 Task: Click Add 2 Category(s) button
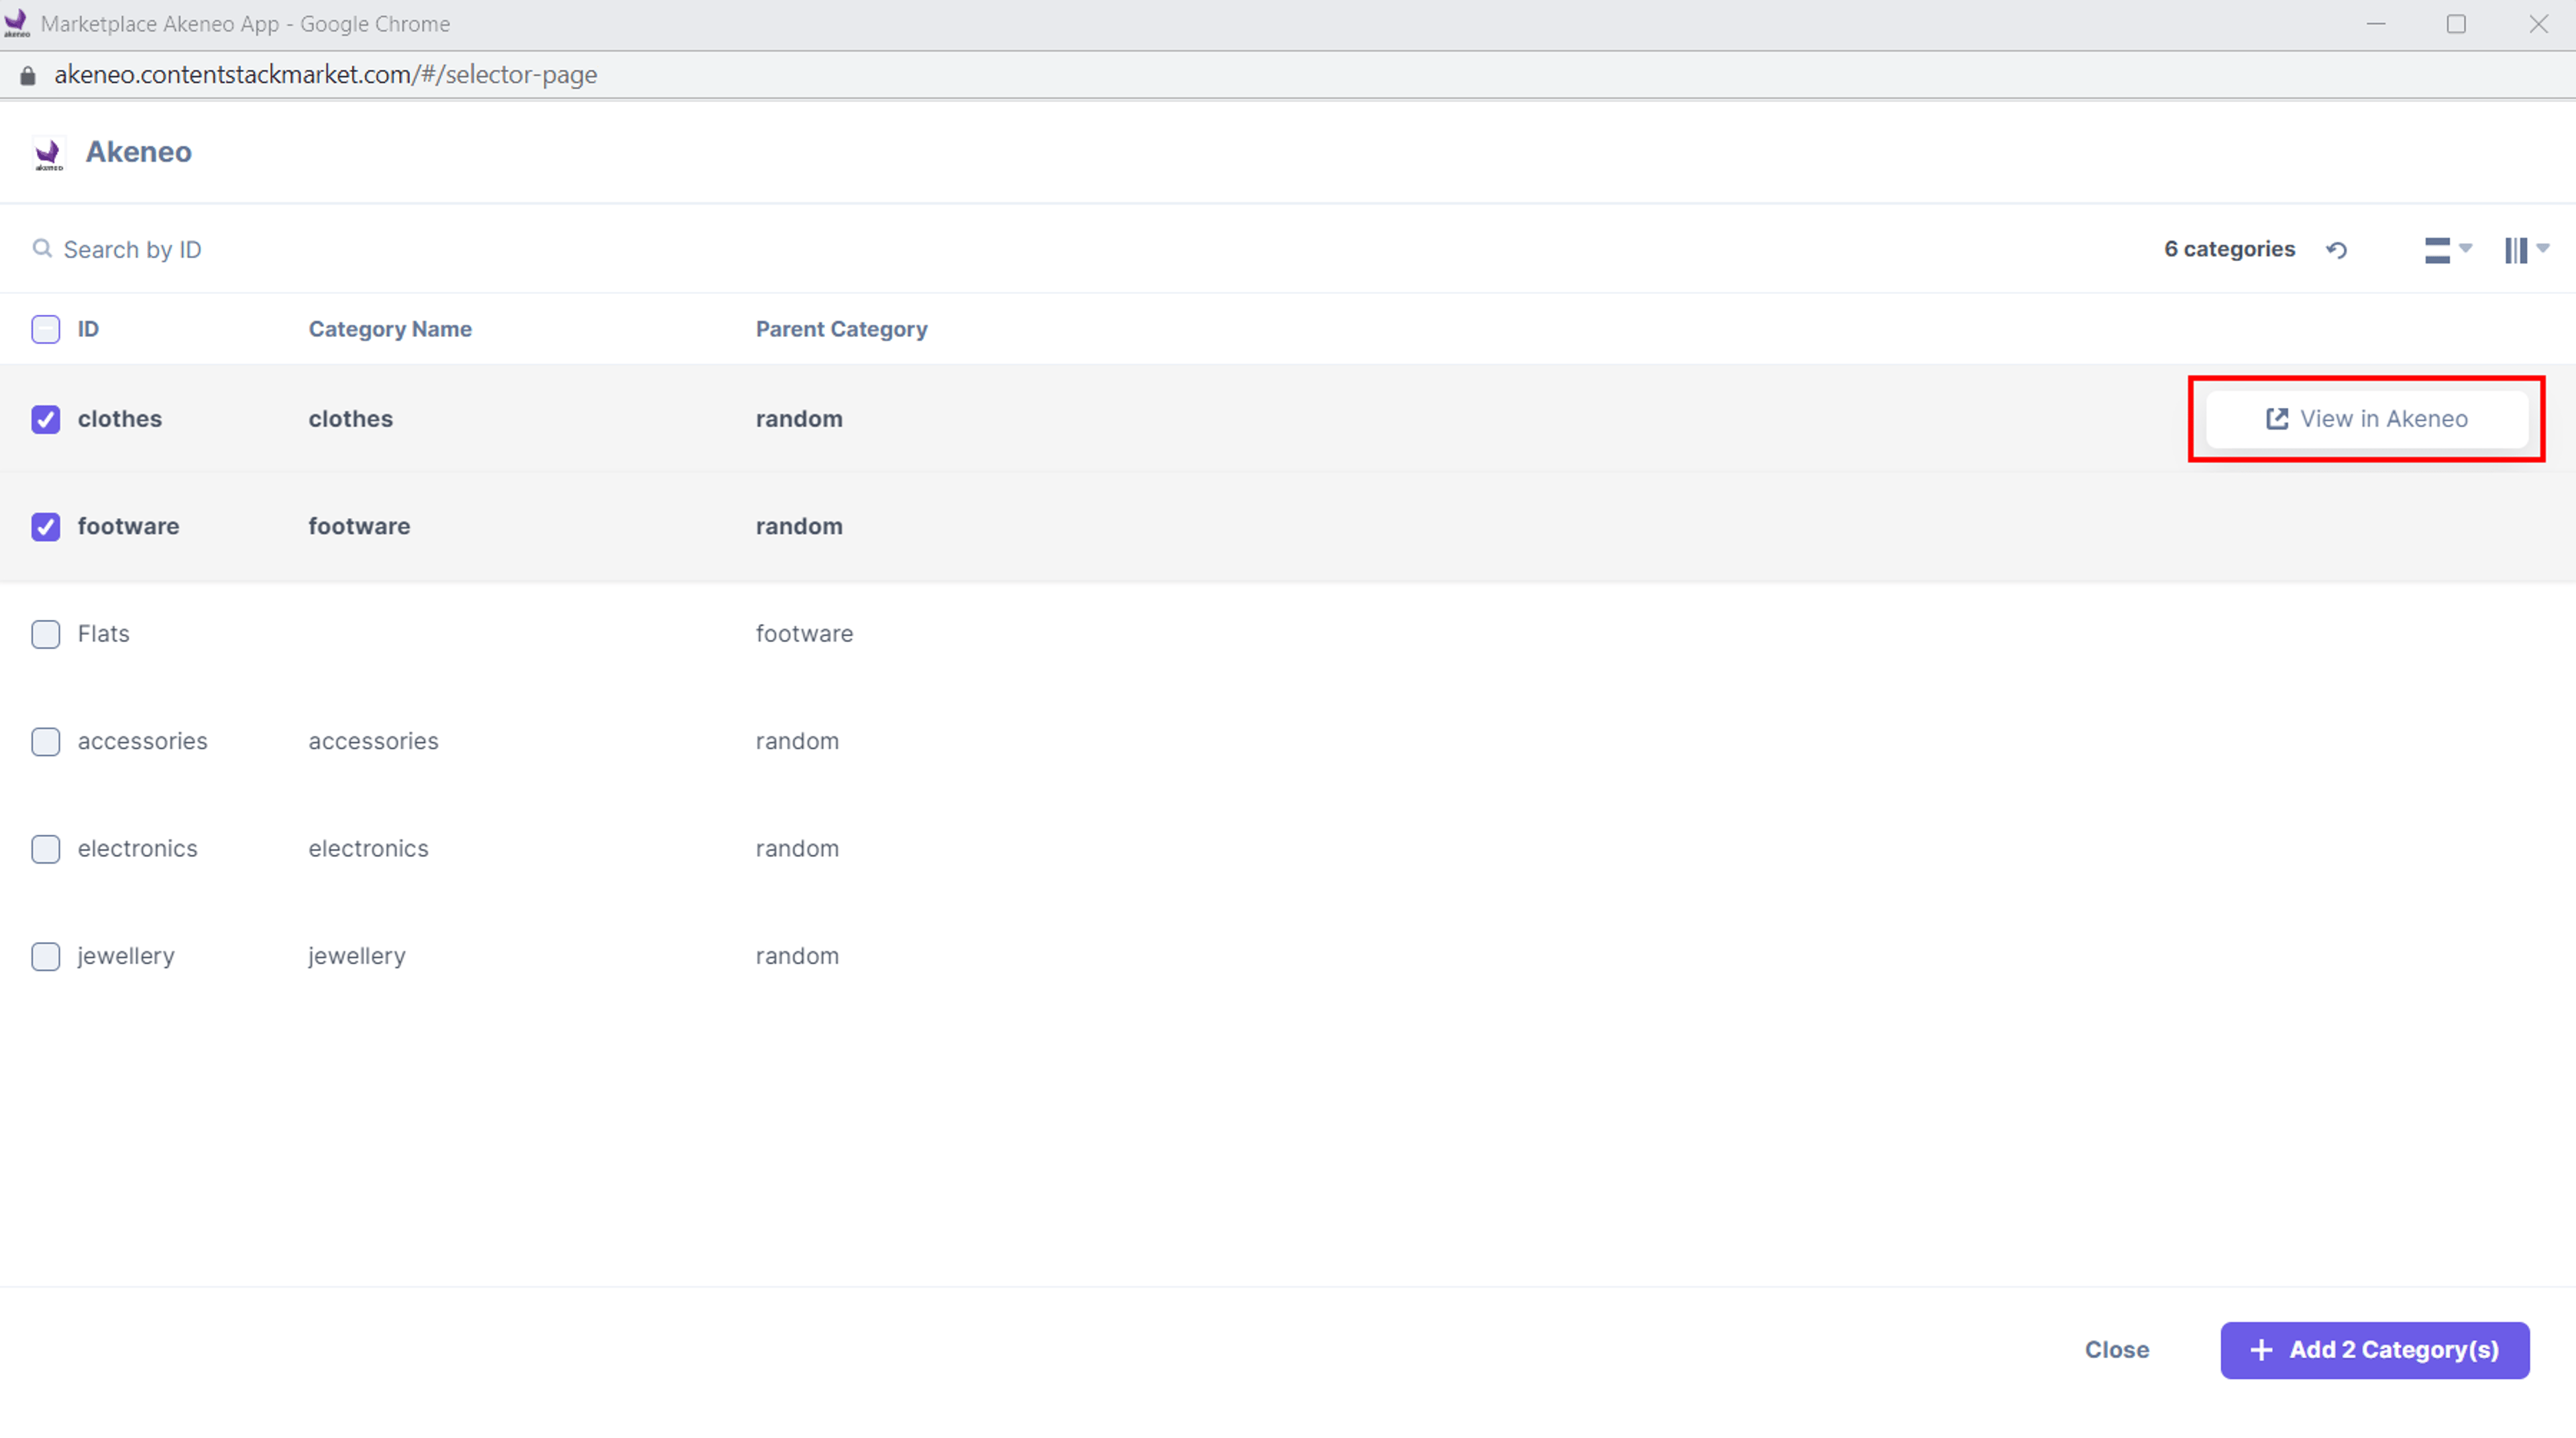point(2375,1350)
